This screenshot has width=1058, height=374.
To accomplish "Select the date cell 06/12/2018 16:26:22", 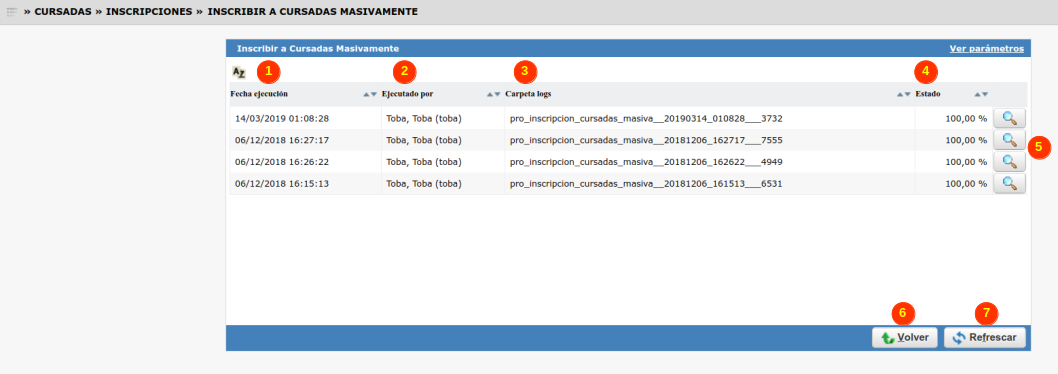I will point(282,161).
